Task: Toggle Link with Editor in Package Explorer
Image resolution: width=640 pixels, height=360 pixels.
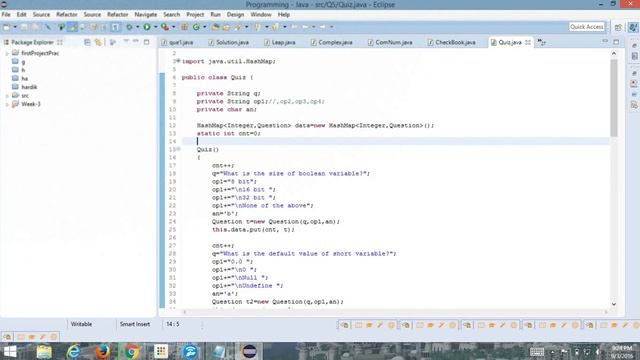Action: pos(98,42)
